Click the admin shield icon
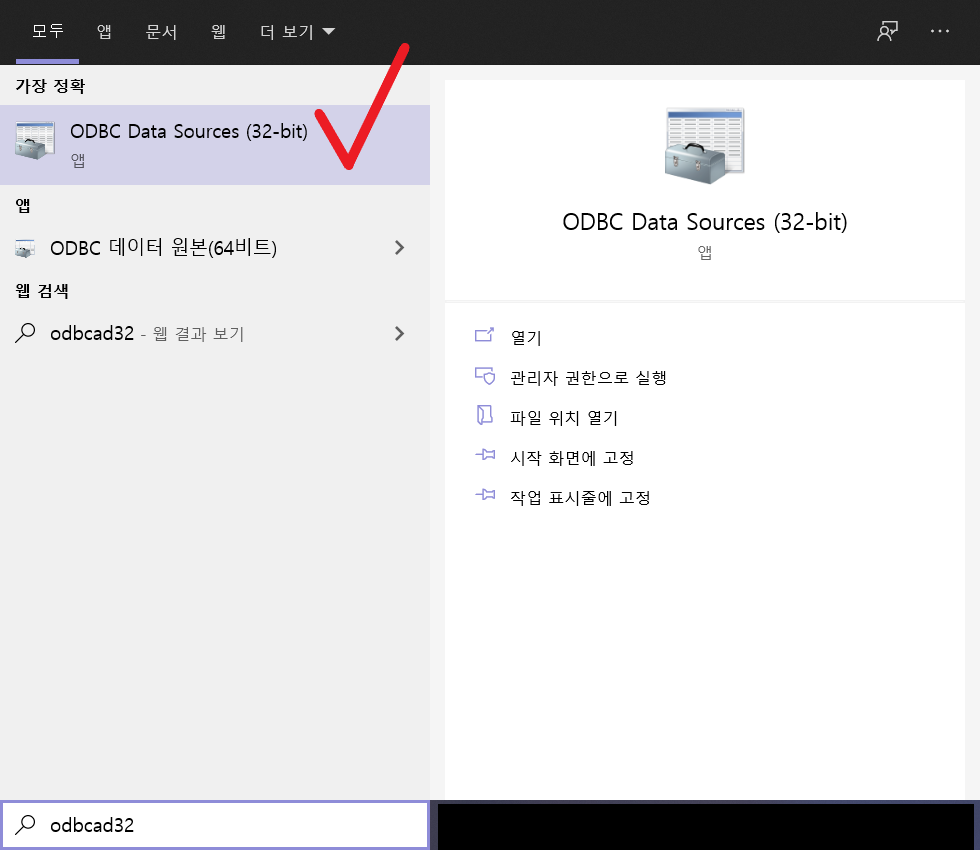Image resolution: width=980 pixels, height=850 pixels. tap(485, 376)
